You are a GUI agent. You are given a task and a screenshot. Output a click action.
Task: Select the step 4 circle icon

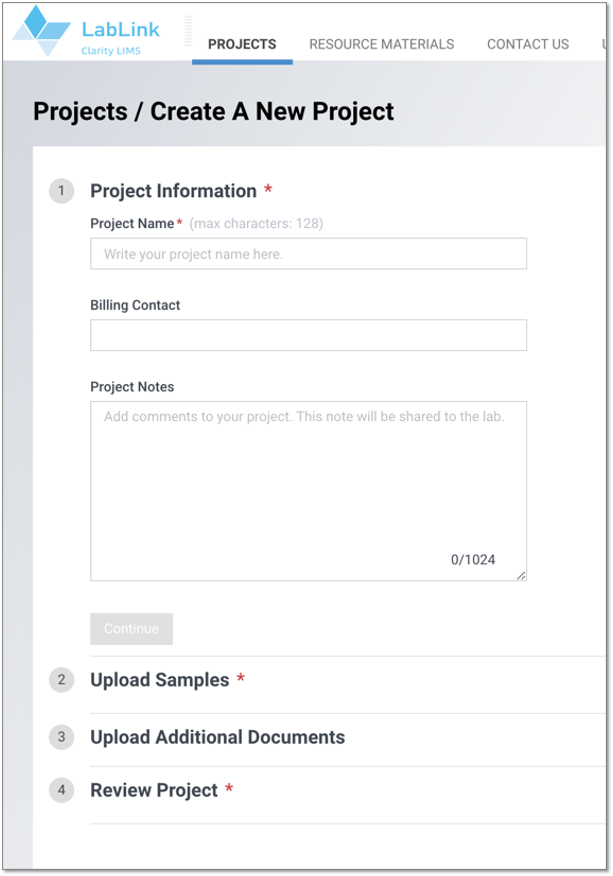pos(61,790)
